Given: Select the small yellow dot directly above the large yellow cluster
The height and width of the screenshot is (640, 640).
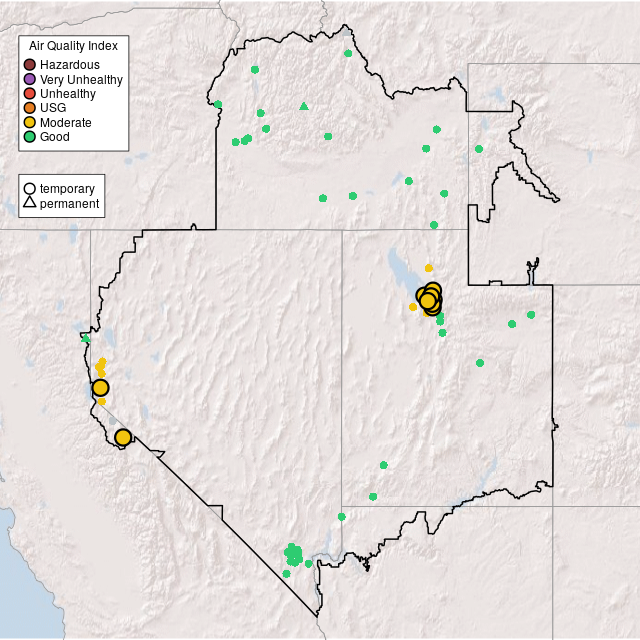Looking at the screenshot, I should click(x=429, y=268).
